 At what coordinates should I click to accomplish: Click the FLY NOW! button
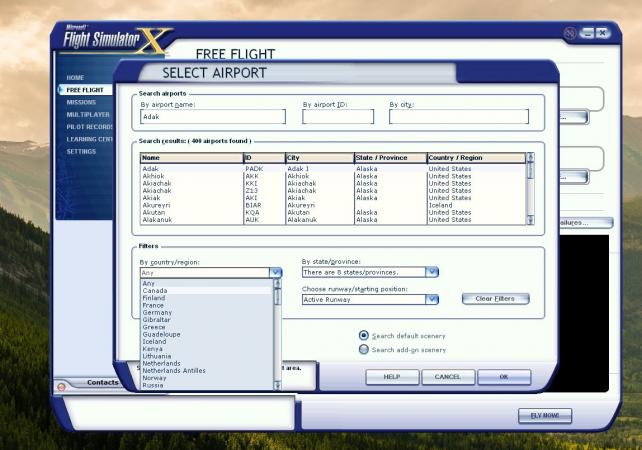pos(545,416)
